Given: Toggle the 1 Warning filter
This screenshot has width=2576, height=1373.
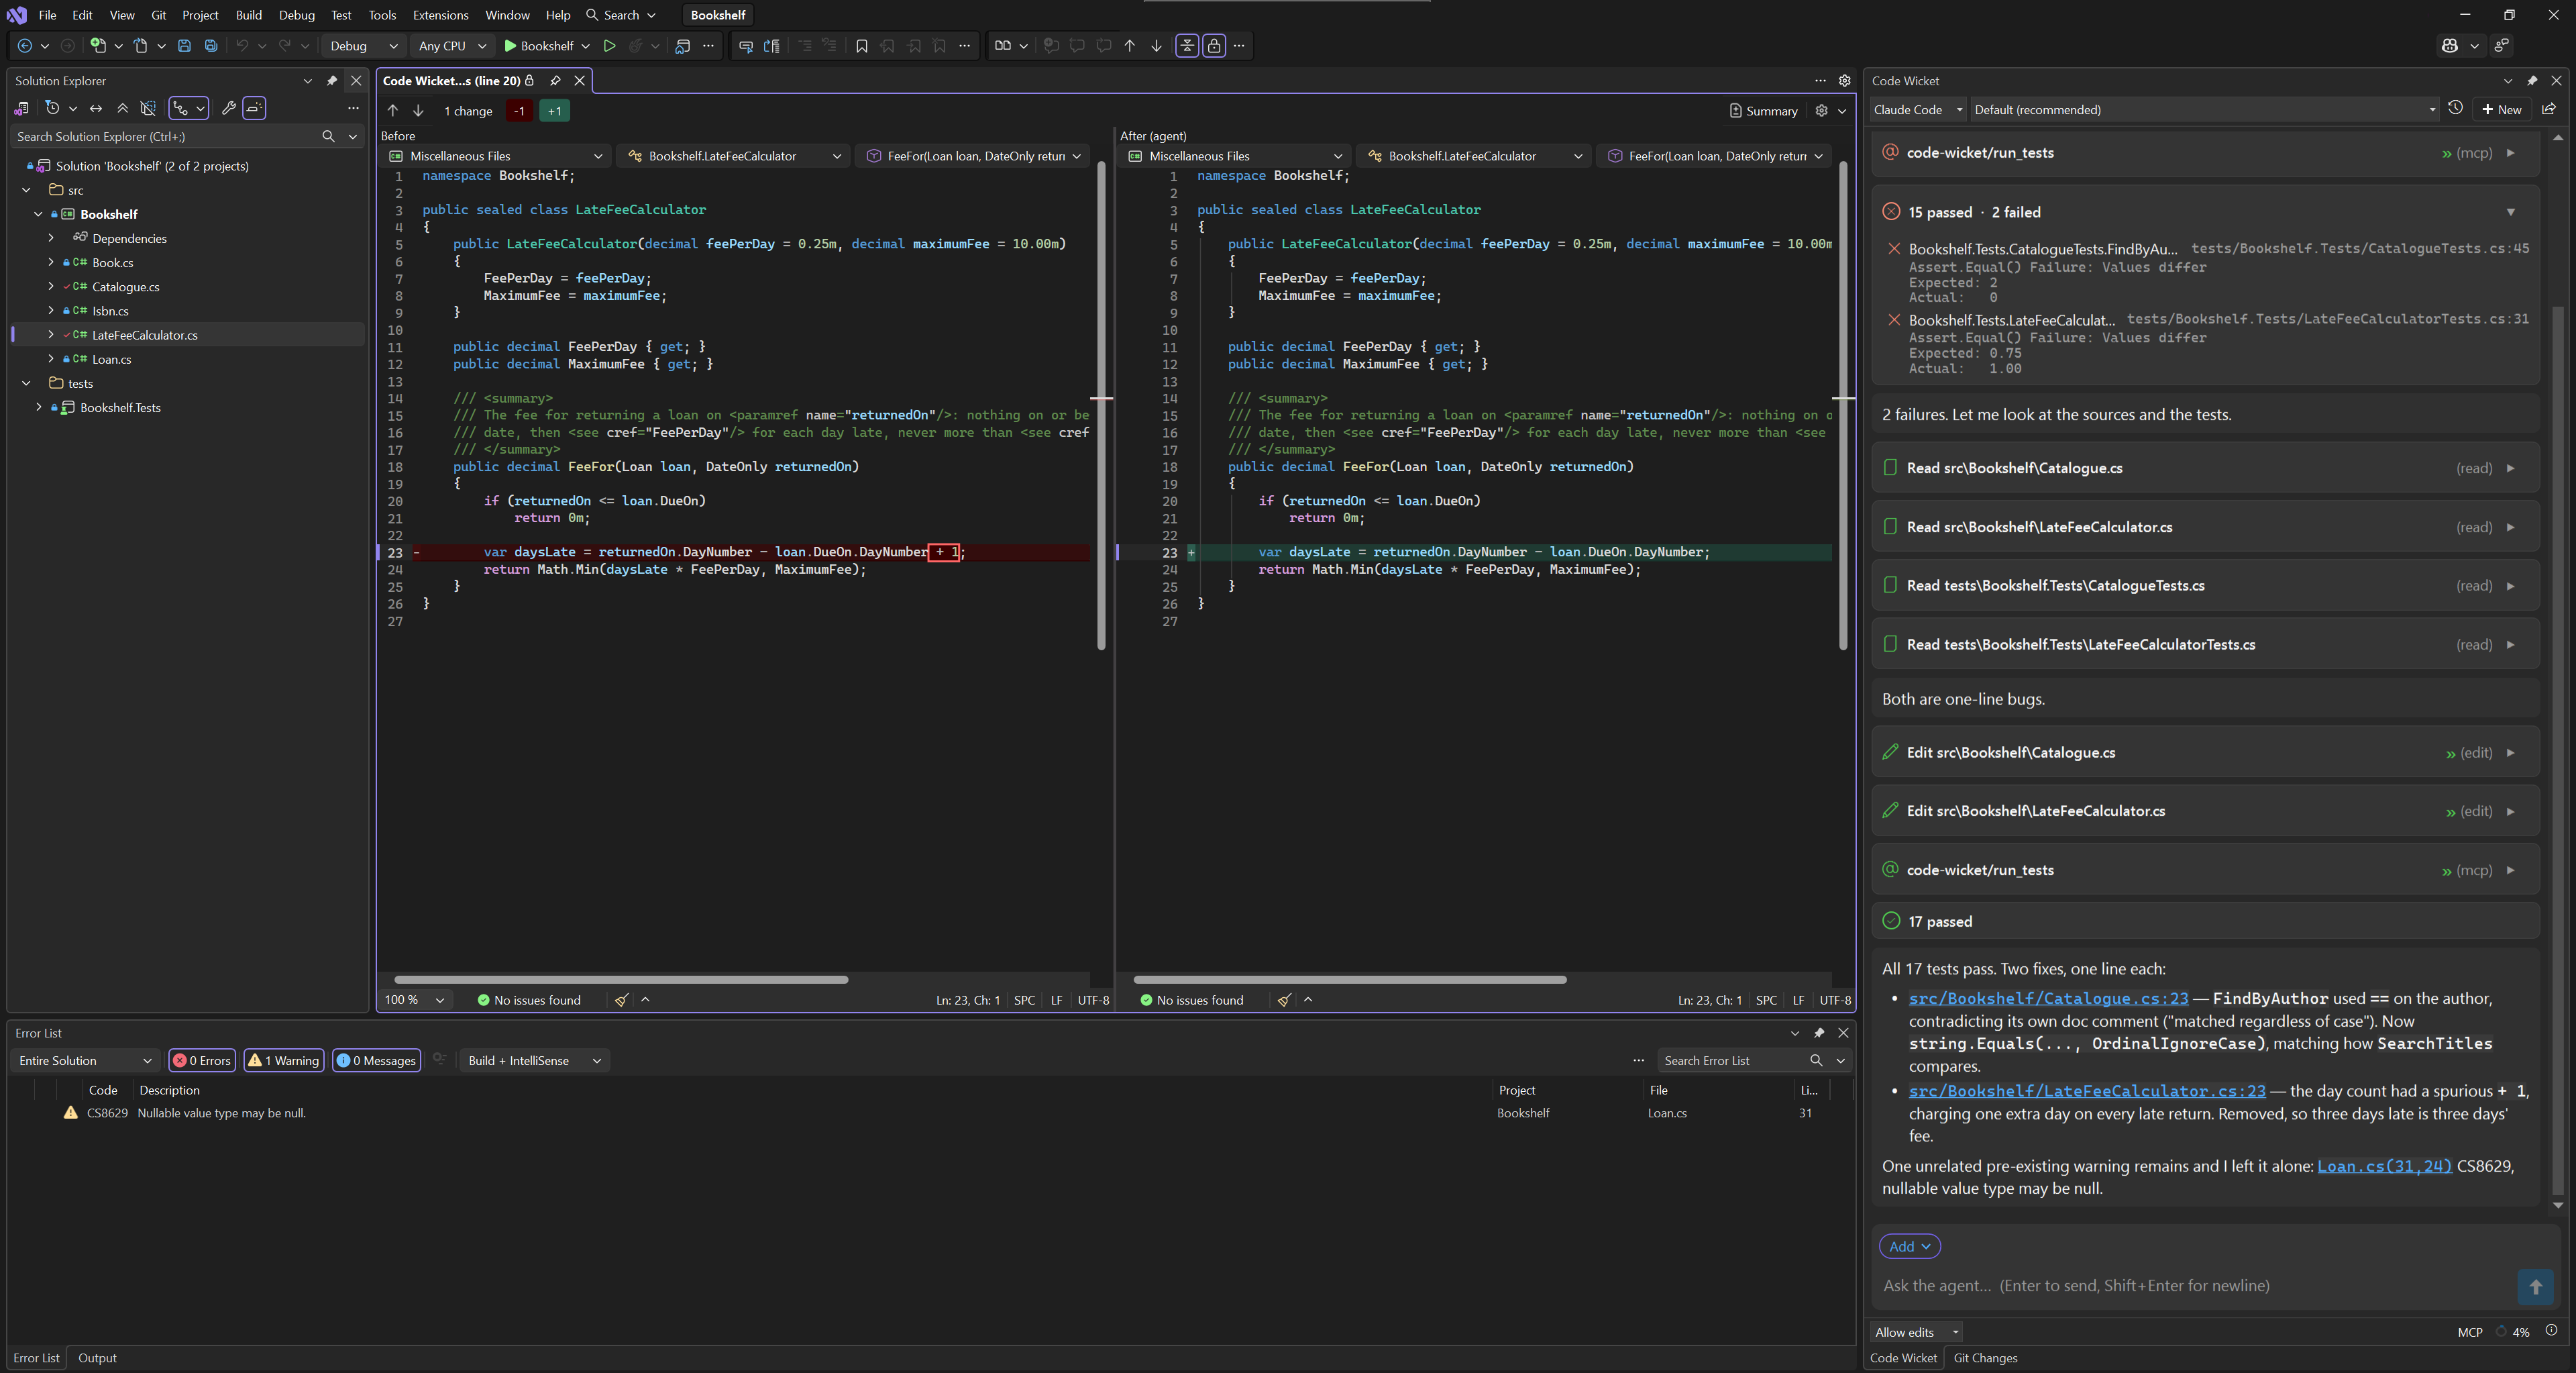Looking at the screenshot, I should pos(284,1061).
